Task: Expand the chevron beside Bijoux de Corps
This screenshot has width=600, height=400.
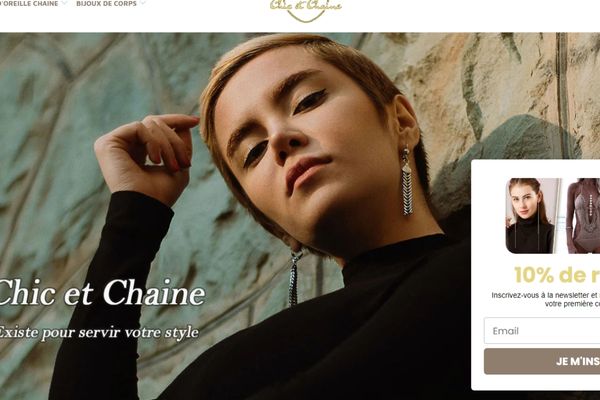Action: (143, 3)
